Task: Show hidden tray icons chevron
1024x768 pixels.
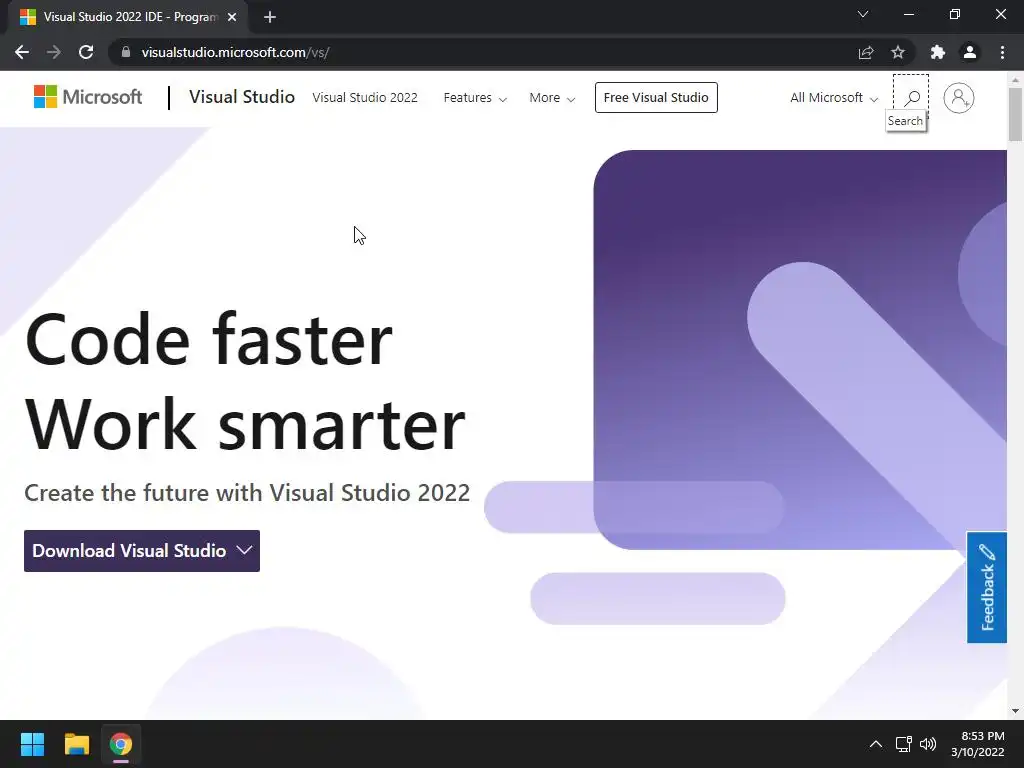Action: 876,744
